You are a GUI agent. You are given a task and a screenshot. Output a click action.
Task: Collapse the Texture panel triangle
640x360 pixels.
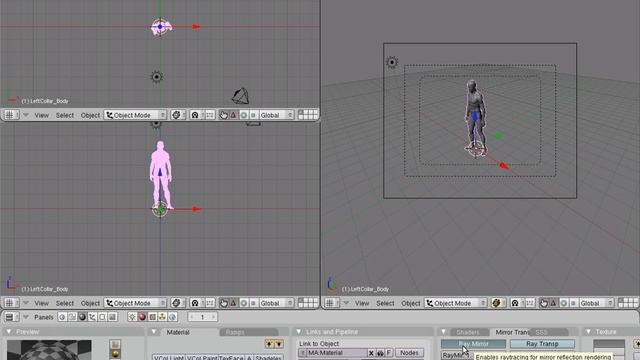(589, 332)
